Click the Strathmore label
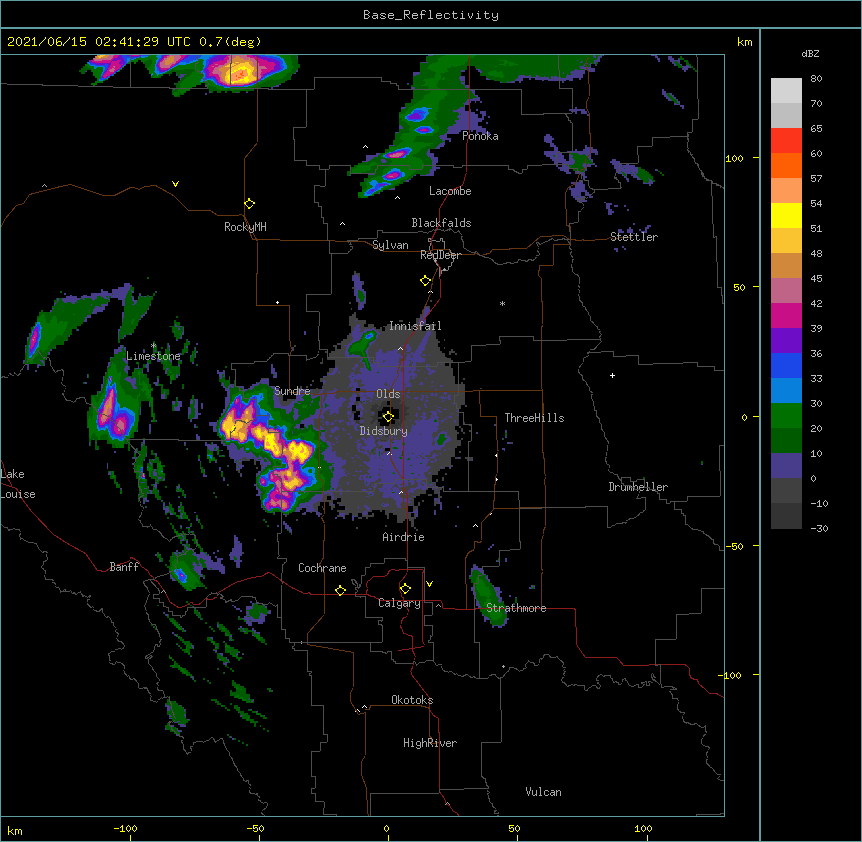862x842 pixels. coord(516,608)
